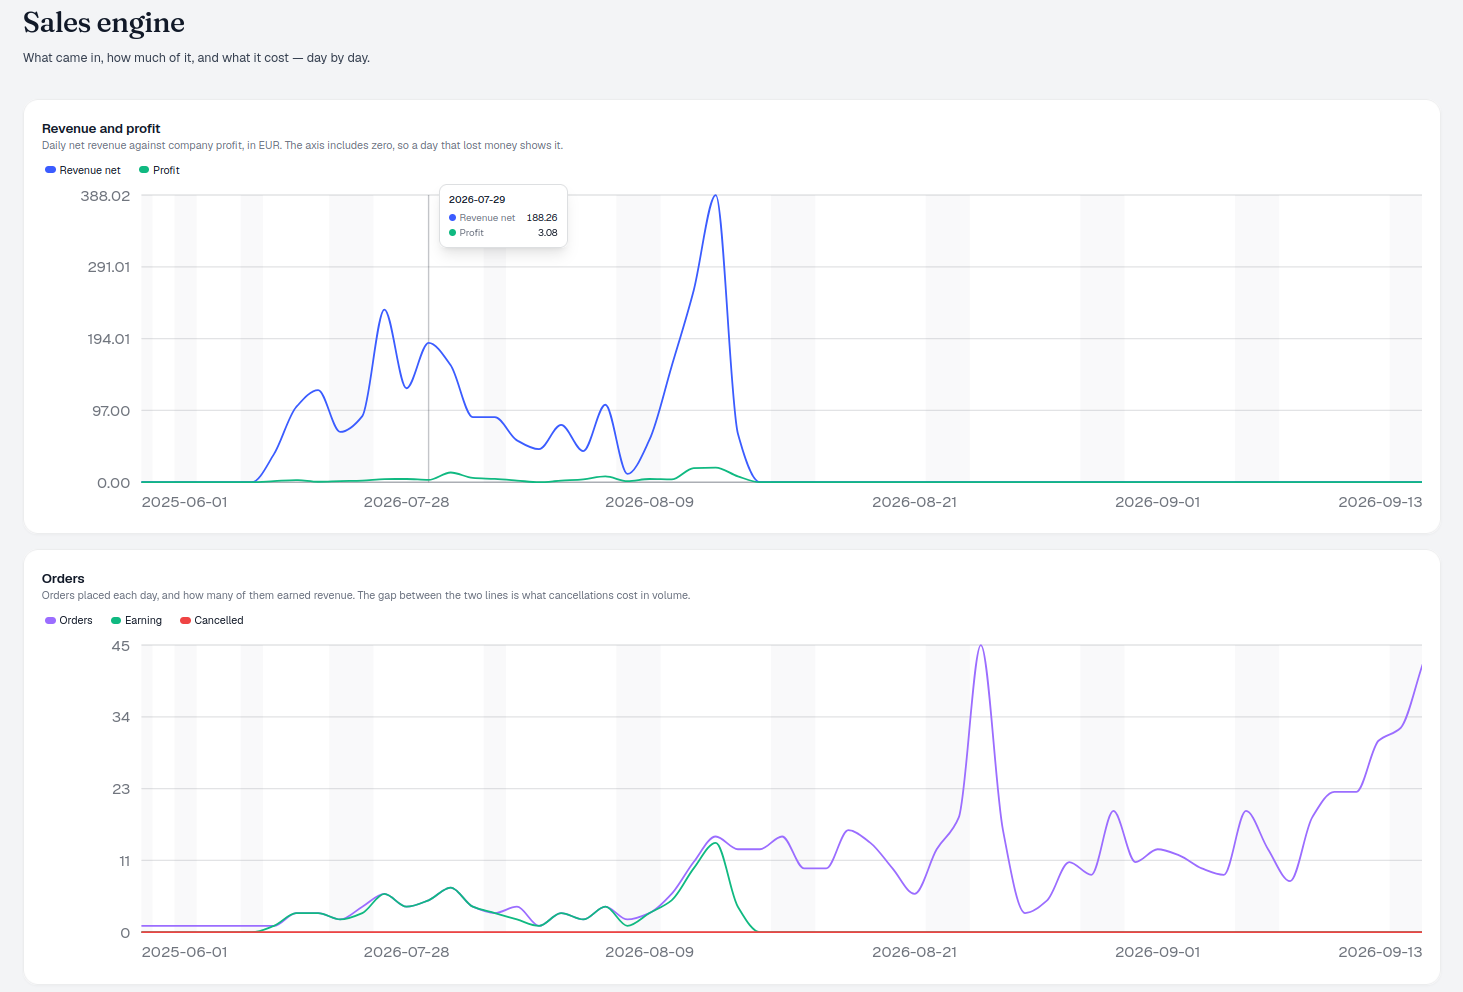Click the 11 y-axis label in the Orders chart
The height and width of the screenshot is (992, 1463).
click(x=125, y=861)
